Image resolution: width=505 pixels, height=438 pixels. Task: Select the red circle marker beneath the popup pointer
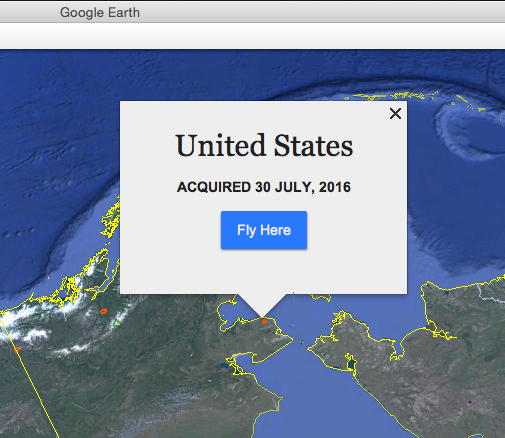264,322
